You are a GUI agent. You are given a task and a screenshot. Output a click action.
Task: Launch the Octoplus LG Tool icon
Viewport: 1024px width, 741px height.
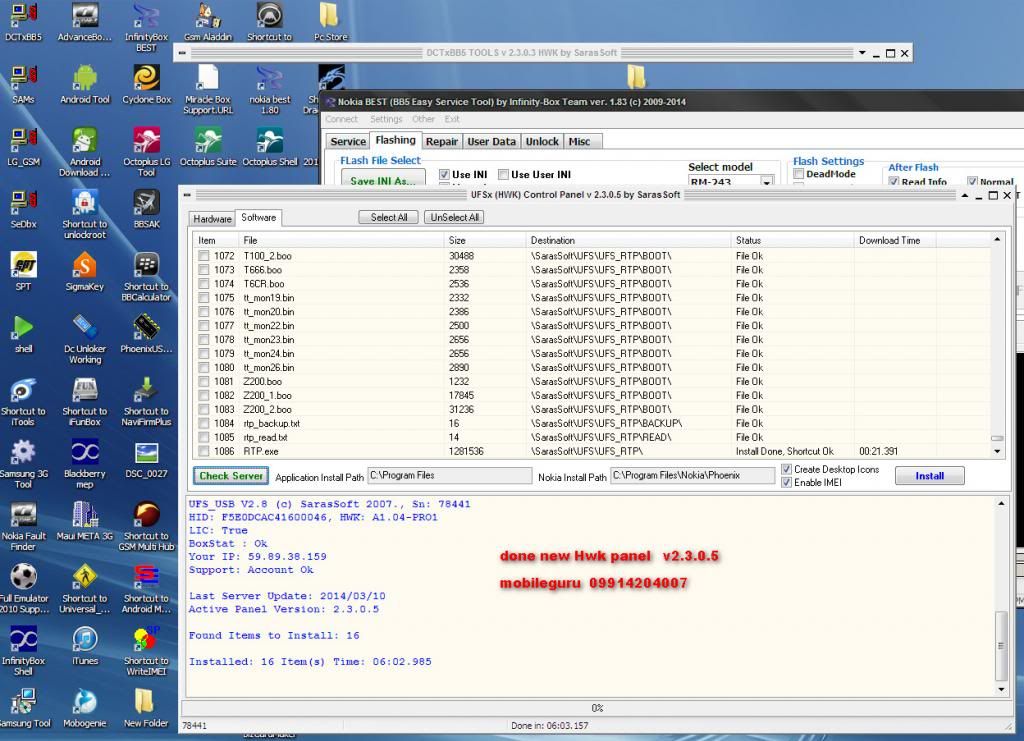point(146,152)
